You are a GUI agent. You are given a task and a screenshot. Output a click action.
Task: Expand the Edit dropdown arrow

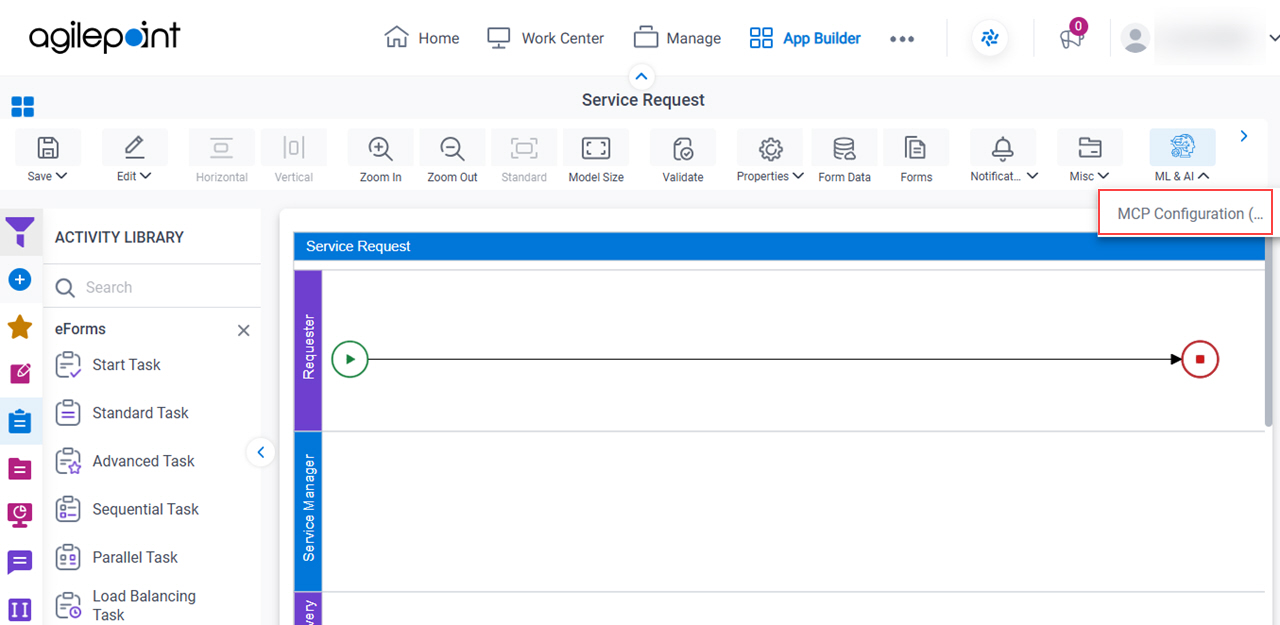click(x=146, y=176)
